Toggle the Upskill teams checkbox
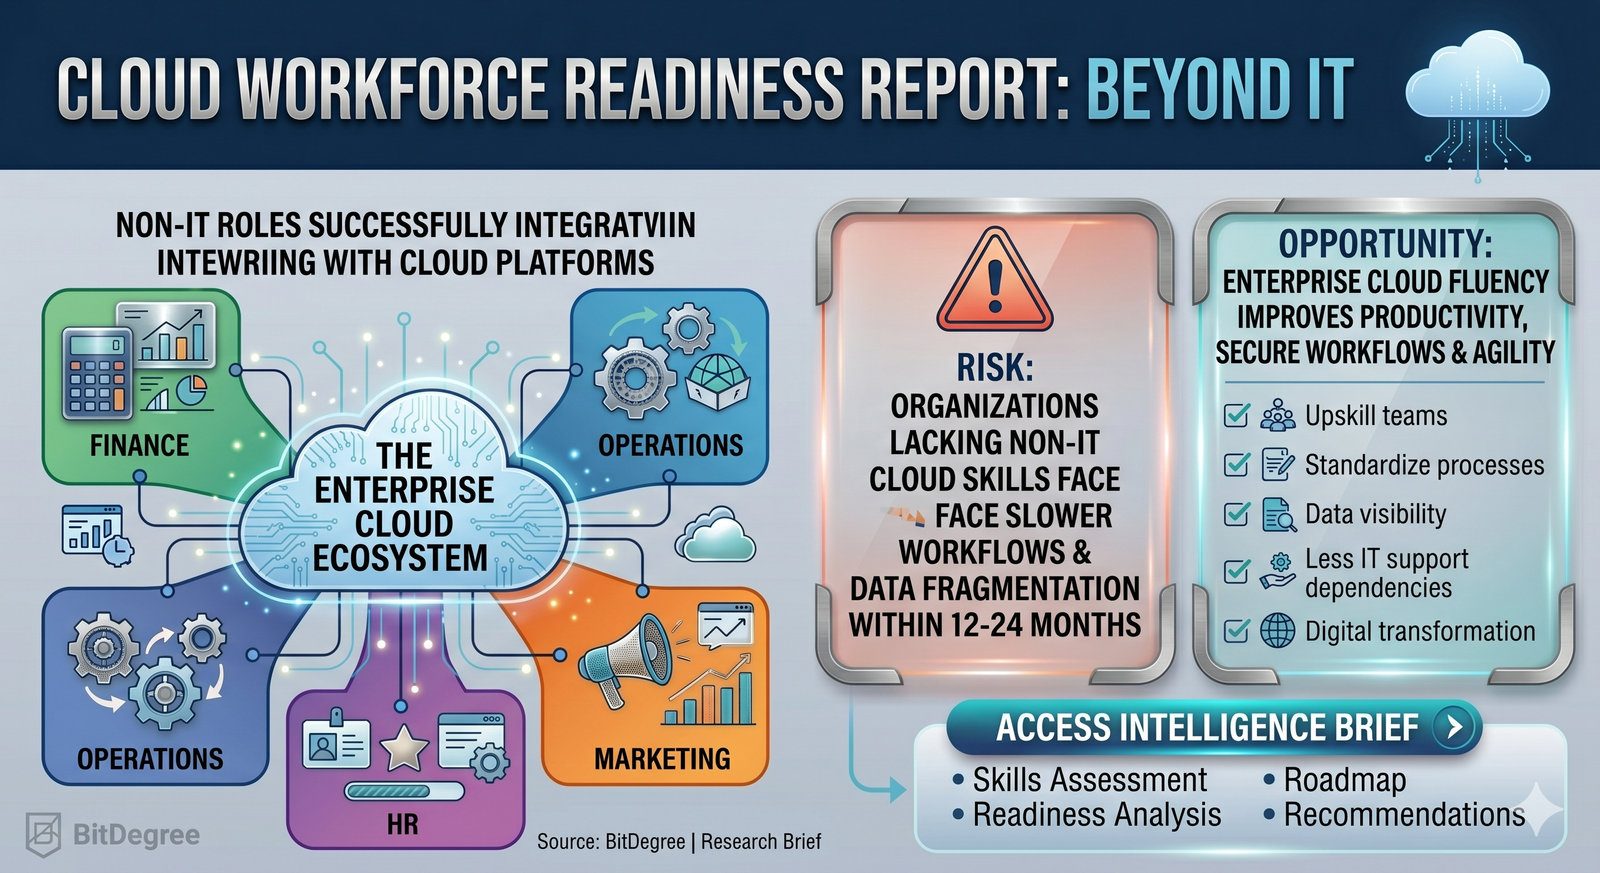1600x873 pixels. 1237,415
